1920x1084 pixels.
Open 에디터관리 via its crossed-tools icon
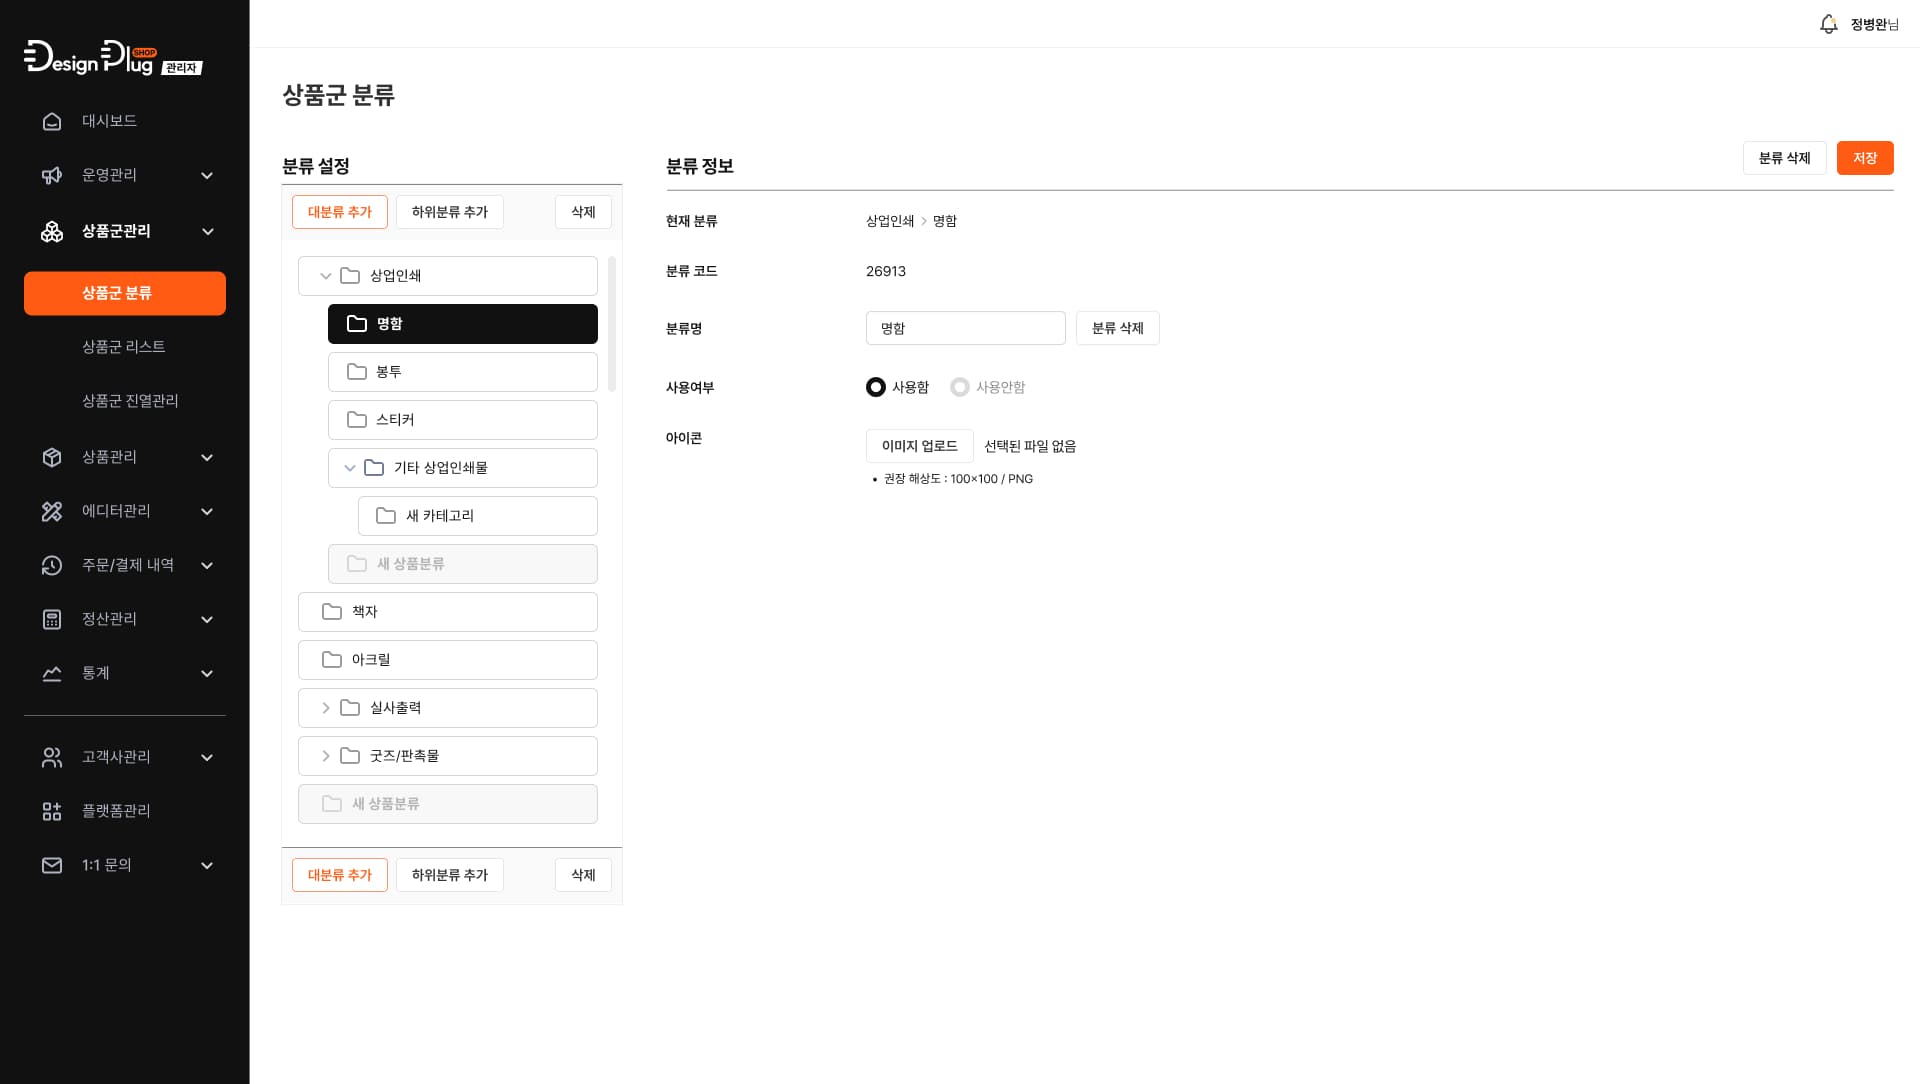coord(52,511)
